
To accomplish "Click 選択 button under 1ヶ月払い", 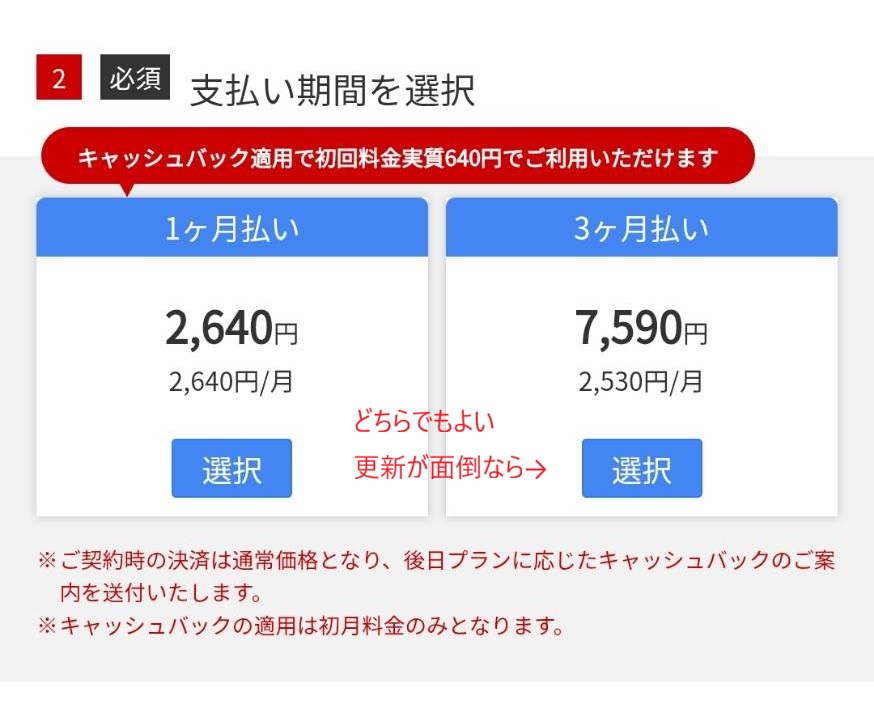I will coord(231,468).
